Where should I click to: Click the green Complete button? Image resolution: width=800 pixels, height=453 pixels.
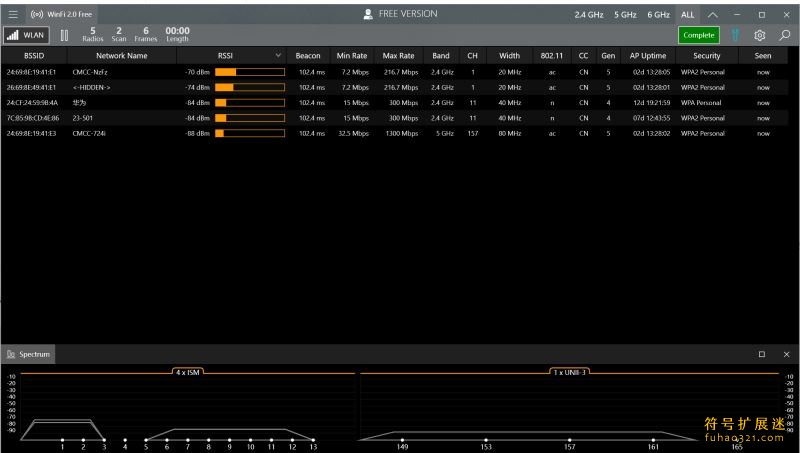coord(698,35)
